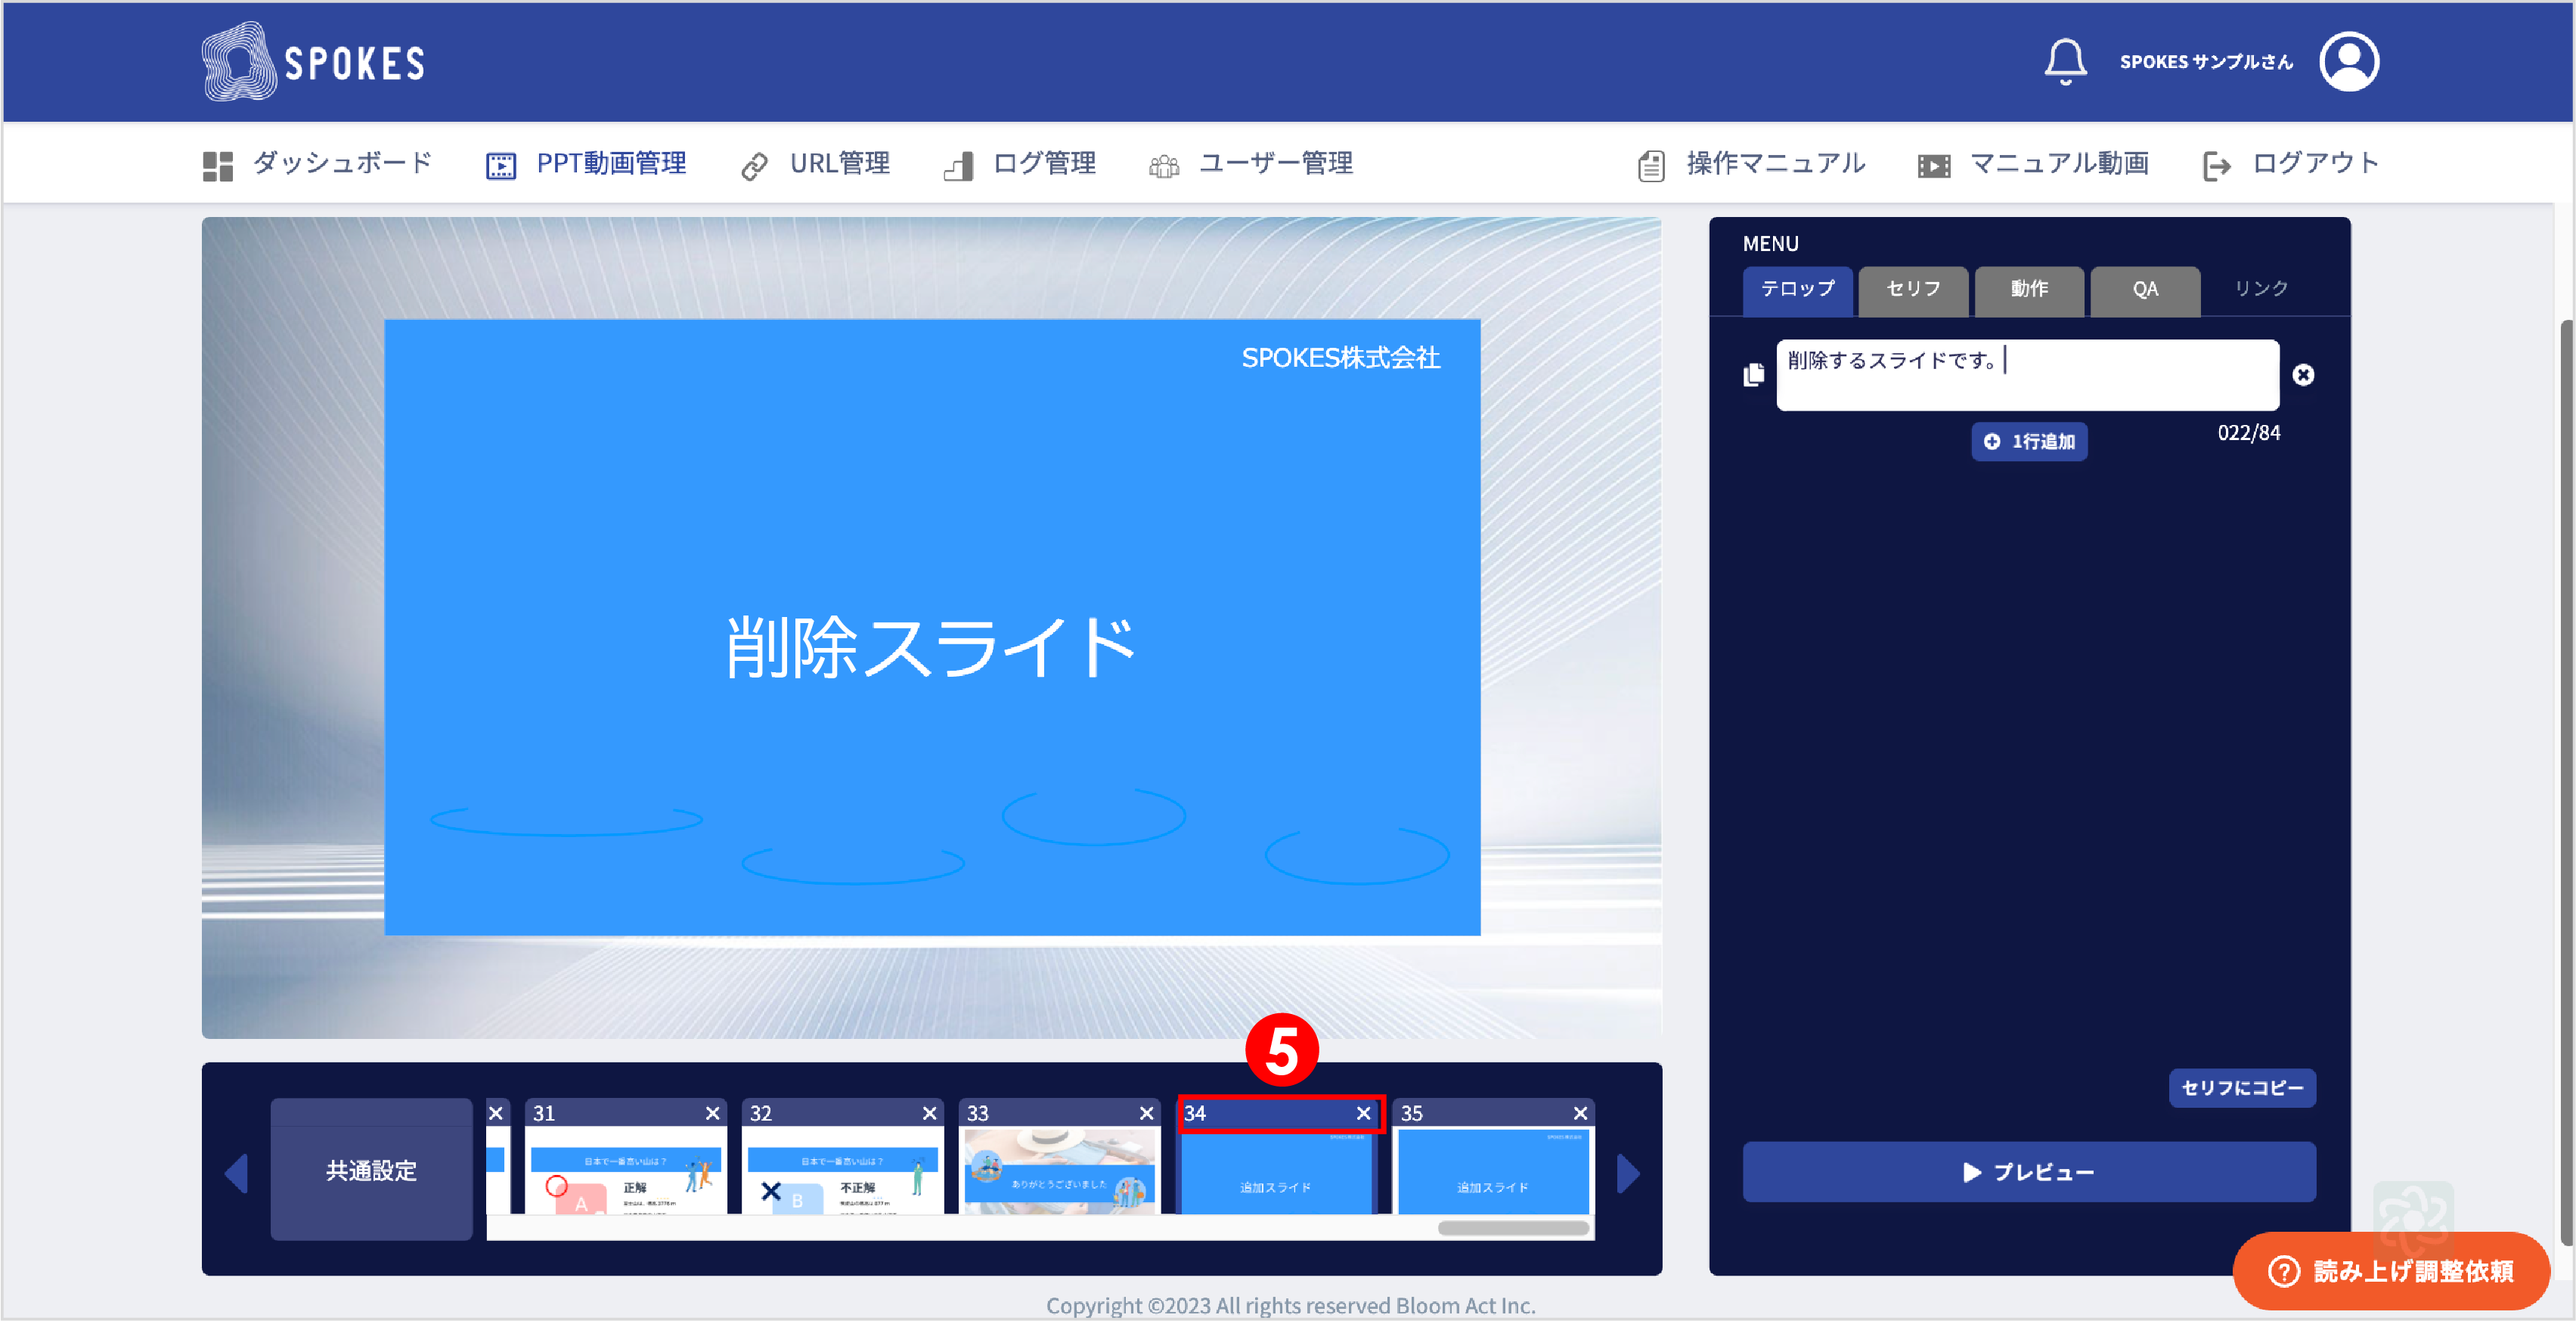Viewport: 2576px width, 1321px height.
Task: Switch to the セリフ tab
Action: [1913, 290]
